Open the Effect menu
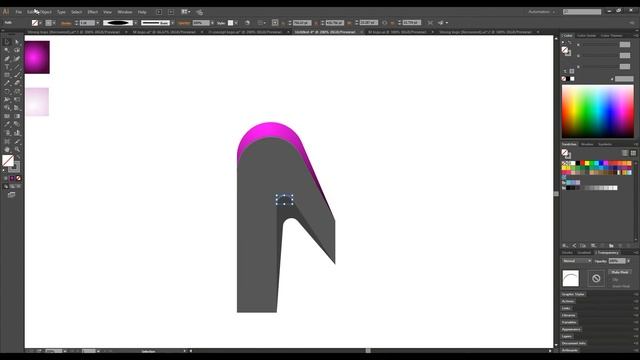The image size is (640, 360). [93, 12]
